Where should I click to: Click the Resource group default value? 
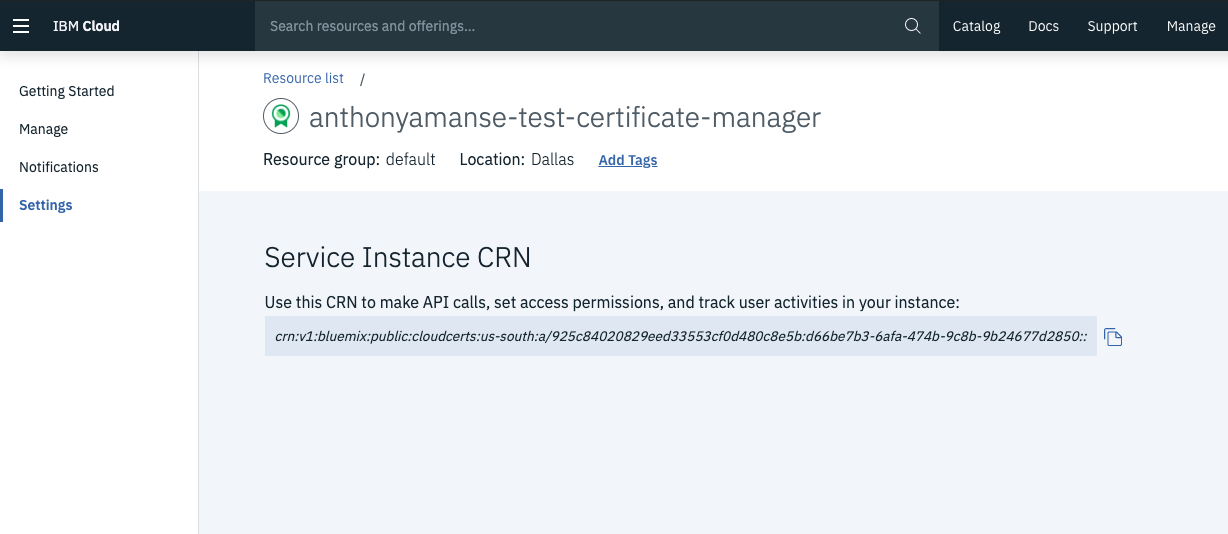pos(410,159)
